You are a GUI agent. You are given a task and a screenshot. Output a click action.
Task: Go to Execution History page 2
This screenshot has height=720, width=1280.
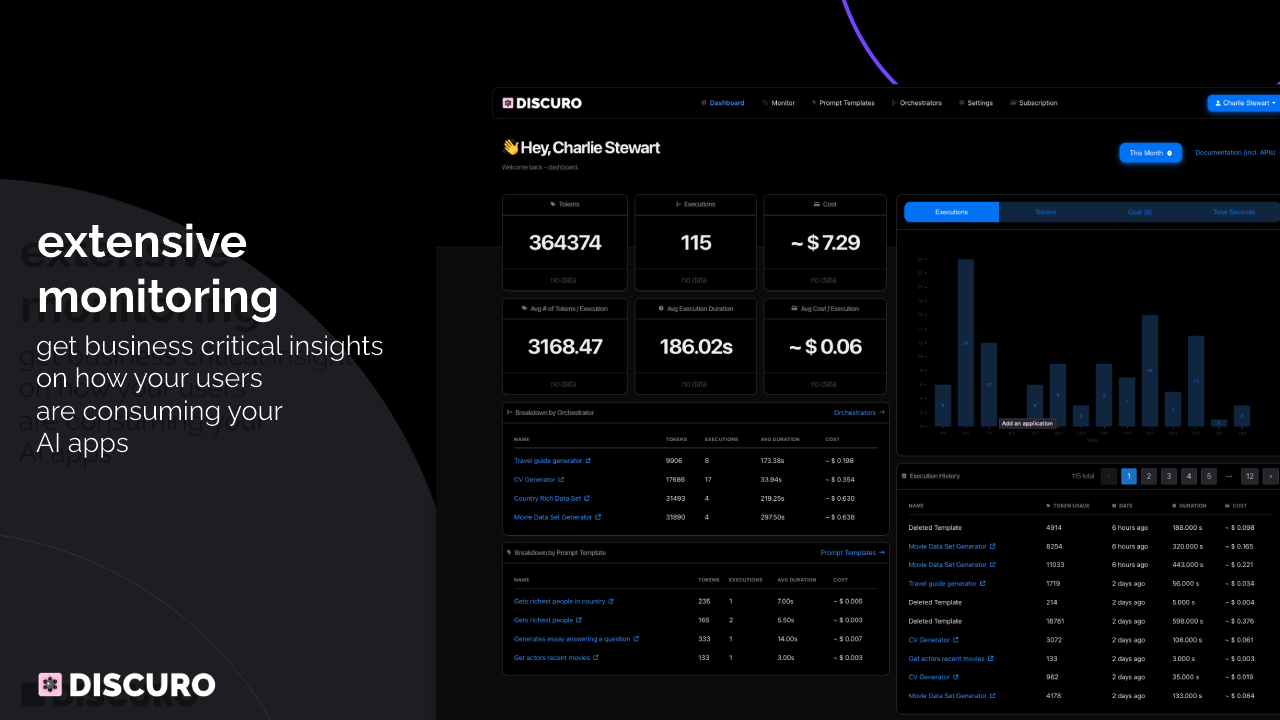tap(1149, 476)
